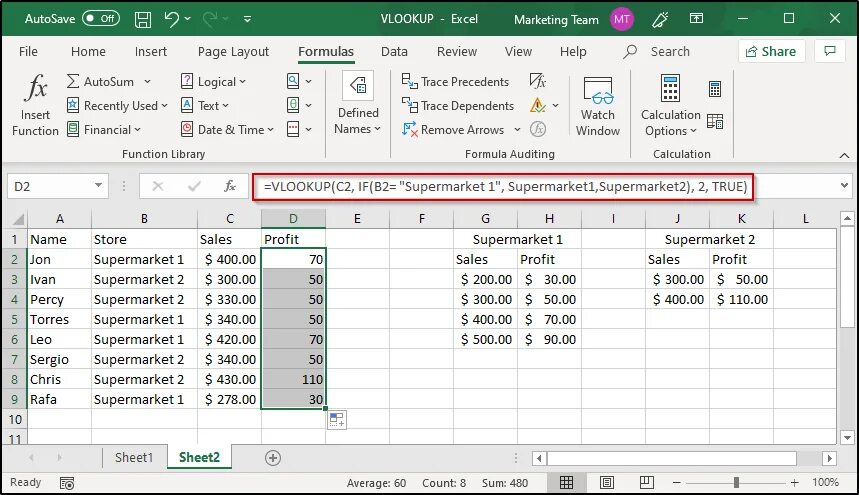
Task: Open the Defined Names dropdown
Action: 358,104
